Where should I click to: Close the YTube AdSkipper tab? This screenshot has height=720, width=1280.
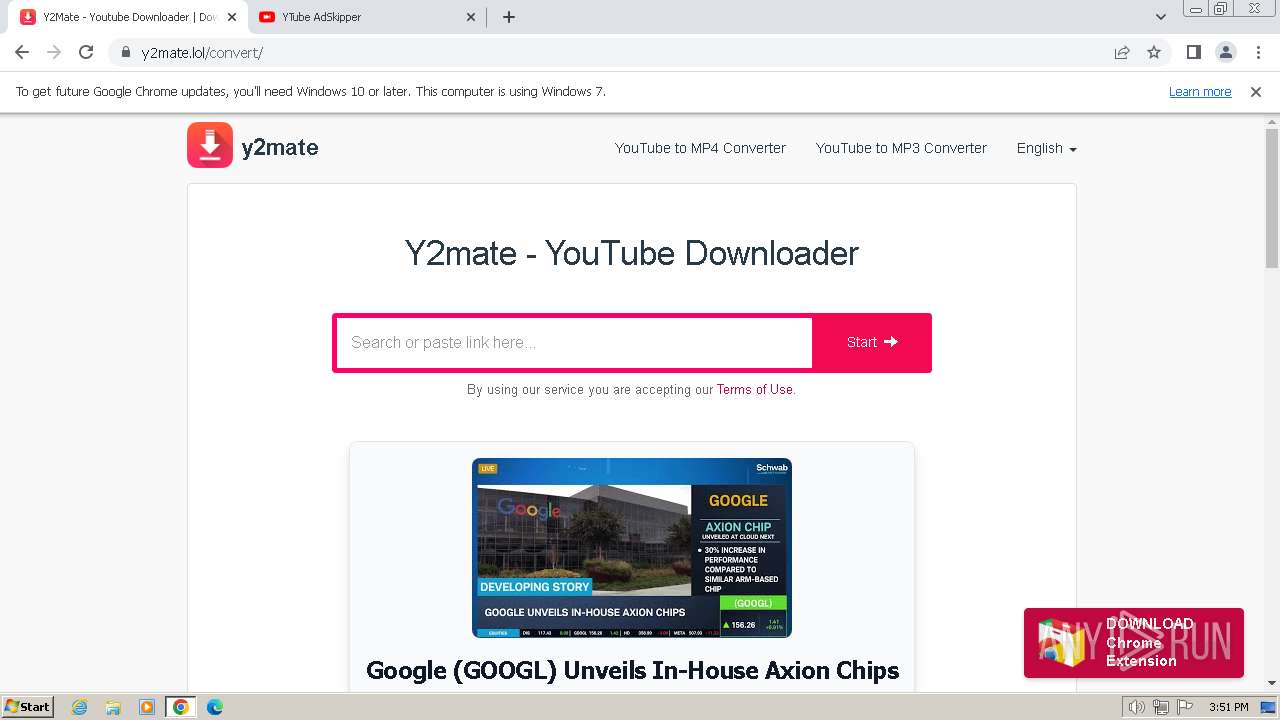471,17
